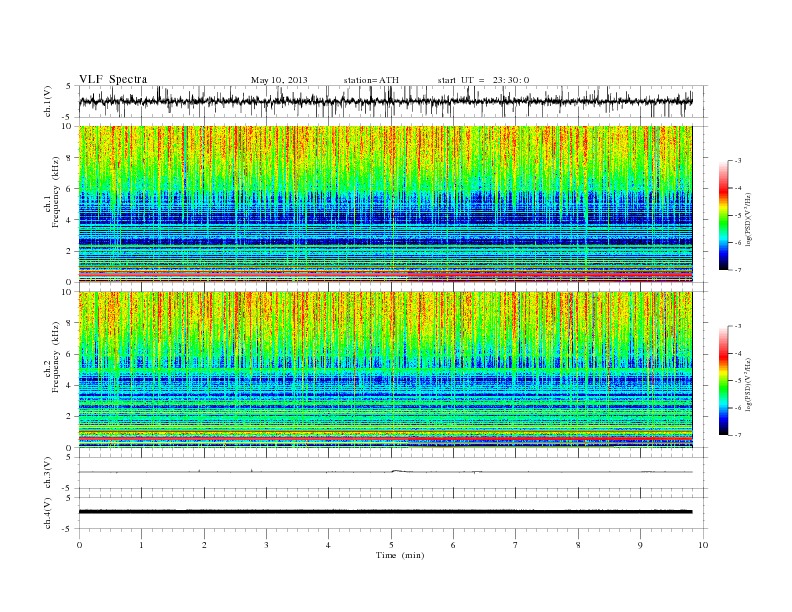Click the 'ch.3(V)' axis label
792x612 pixels.
tap(48, 473)
